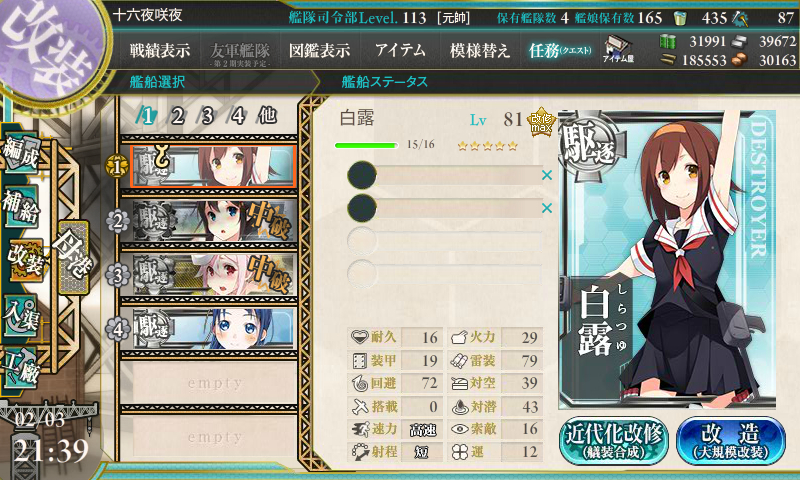
Task: Select the 入渠 repair dock sidebar icon
Action: coord(20,315)
